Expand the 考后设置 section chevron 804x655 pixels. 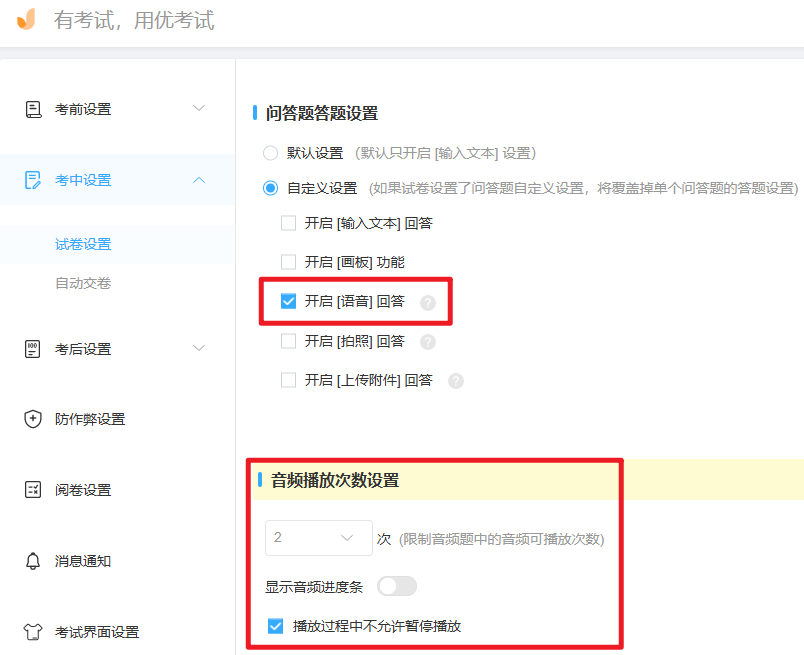pyautogui.click(x=199, y=348)
